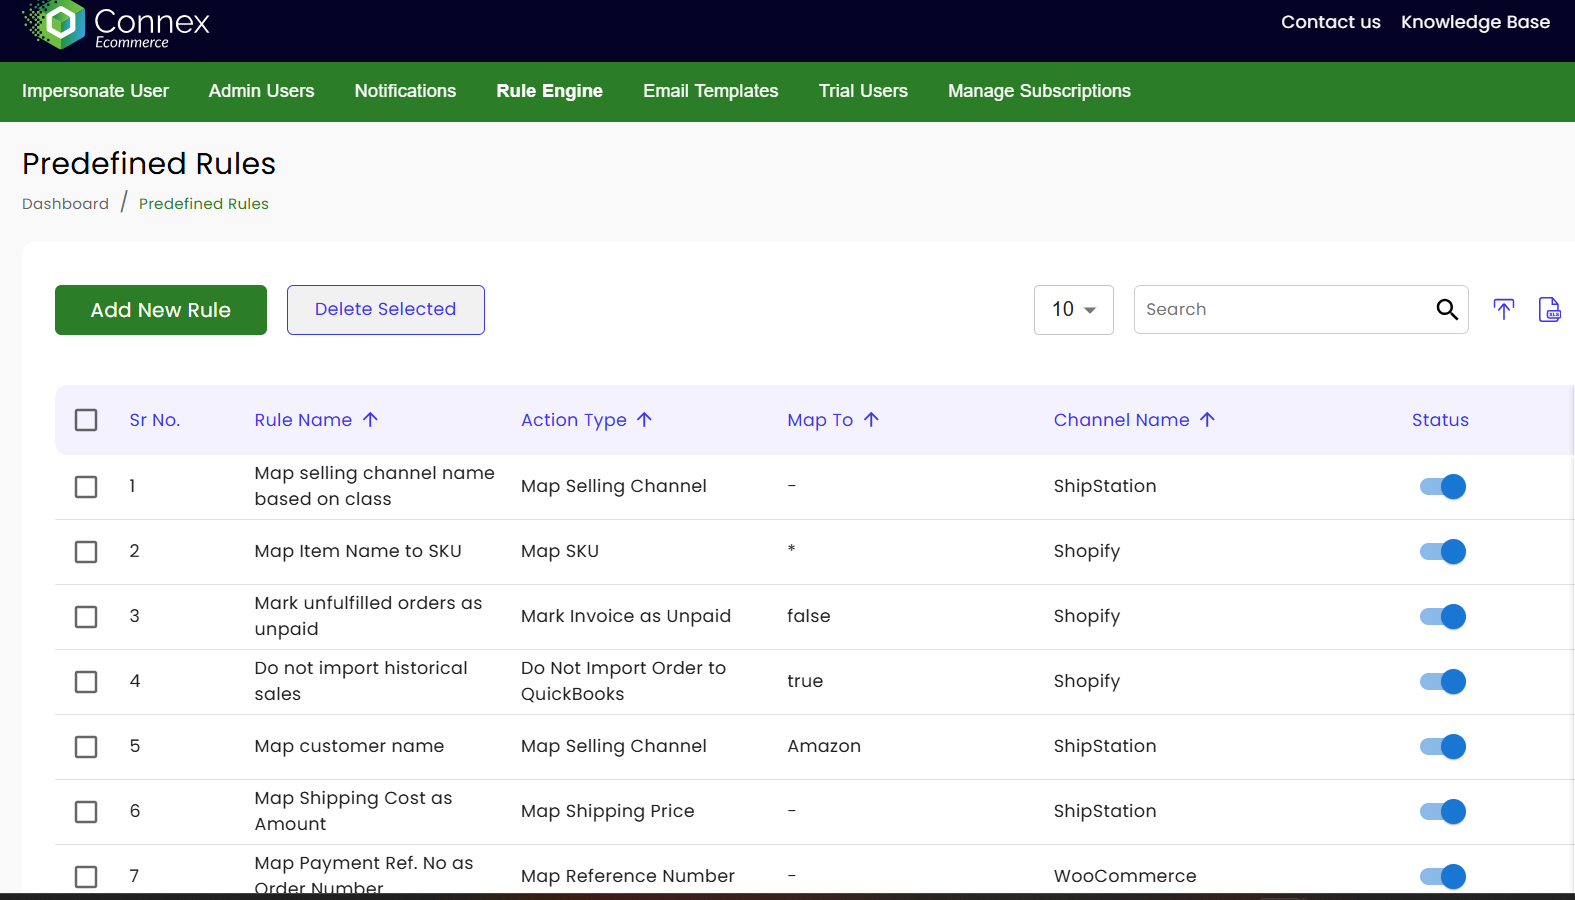Sort by Action Type arrow
Screen dimensions: 1575x900
644,420
